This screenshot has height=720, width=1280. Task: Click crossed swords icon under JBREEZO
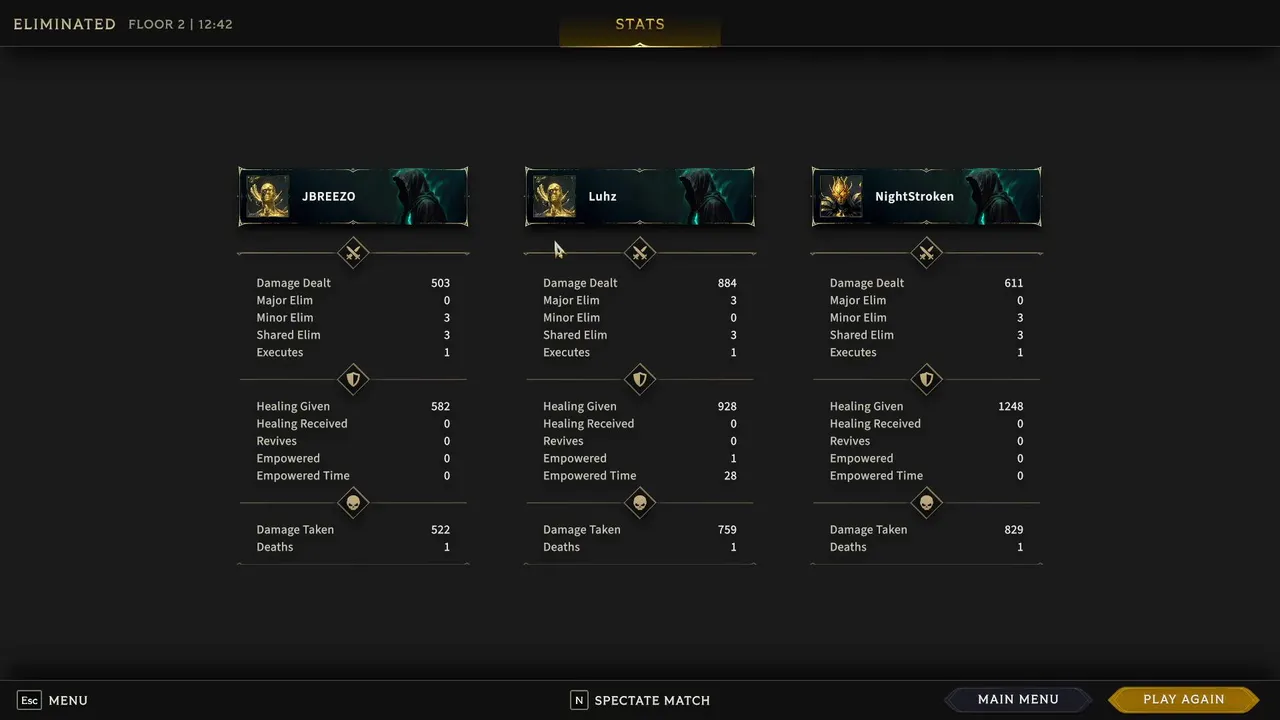(x=353, y=253)
